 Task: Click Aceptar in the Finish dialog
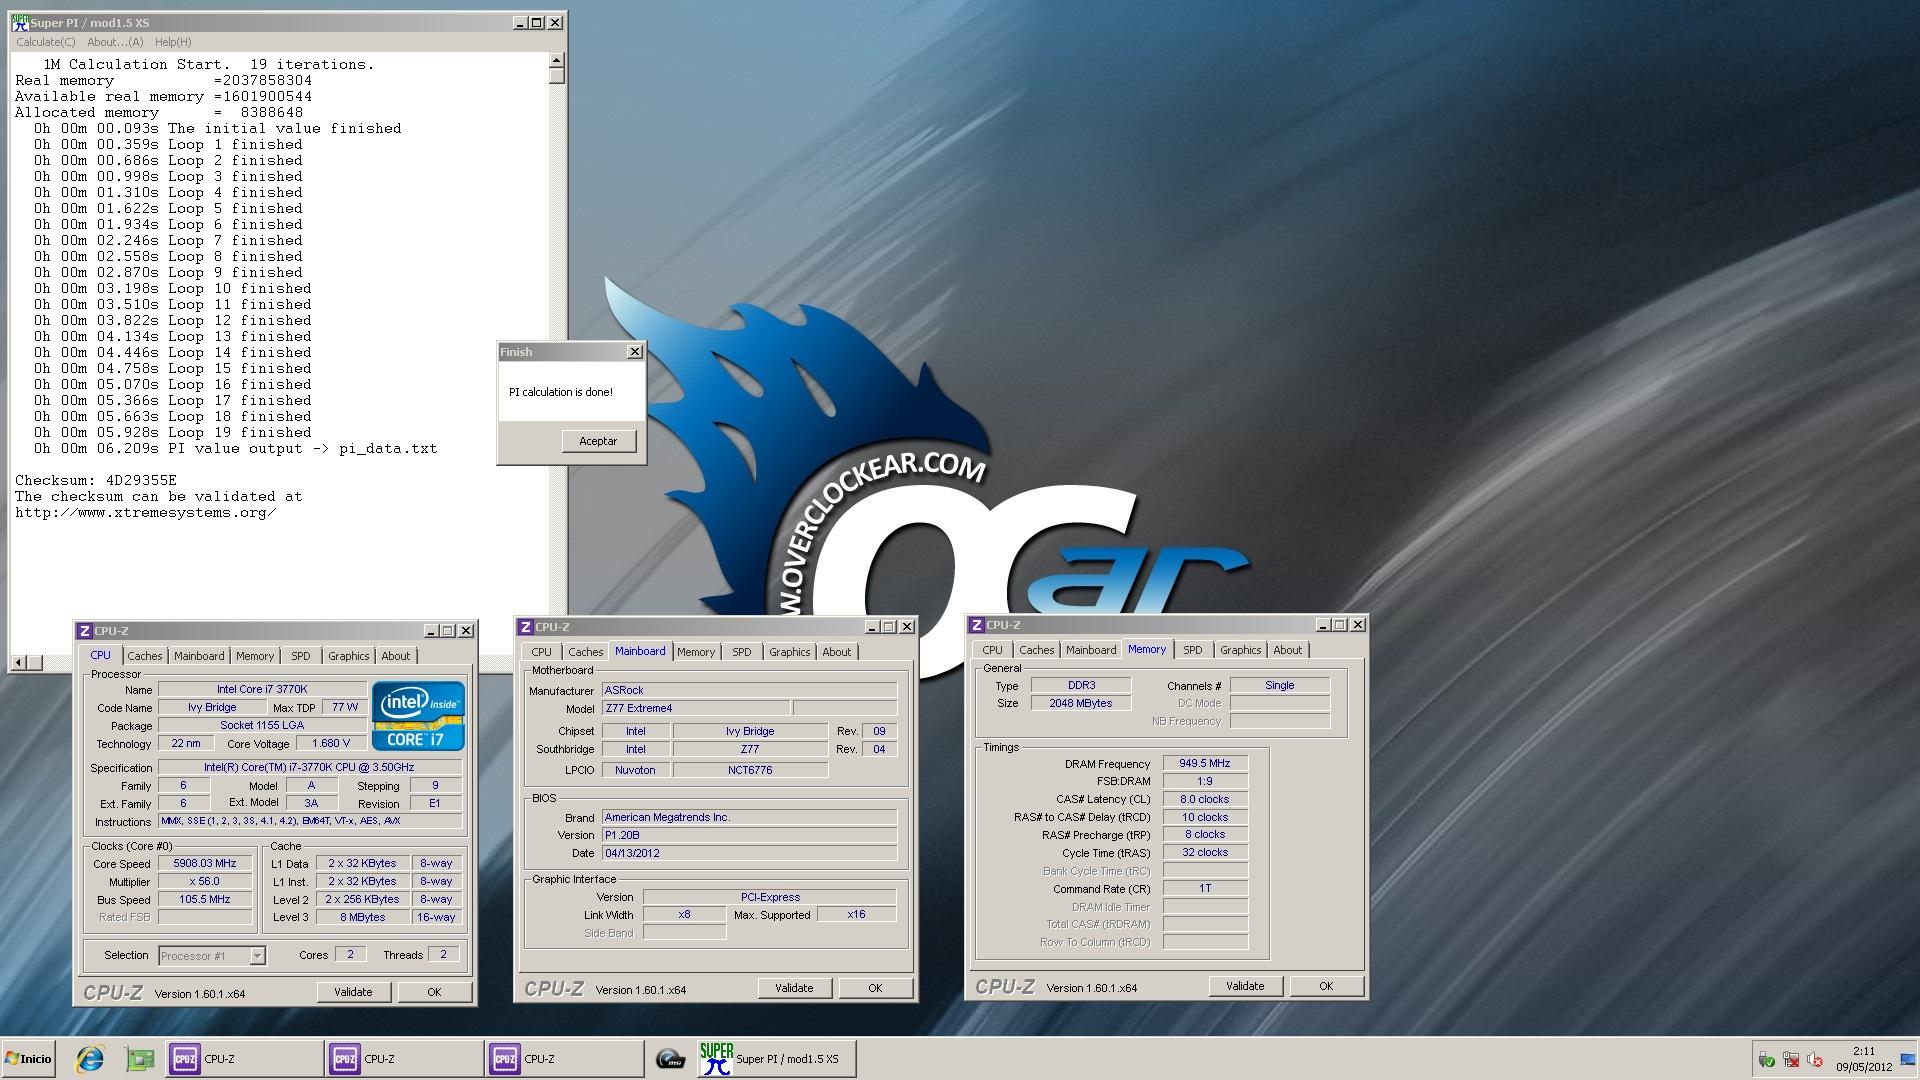coord(598,441)
